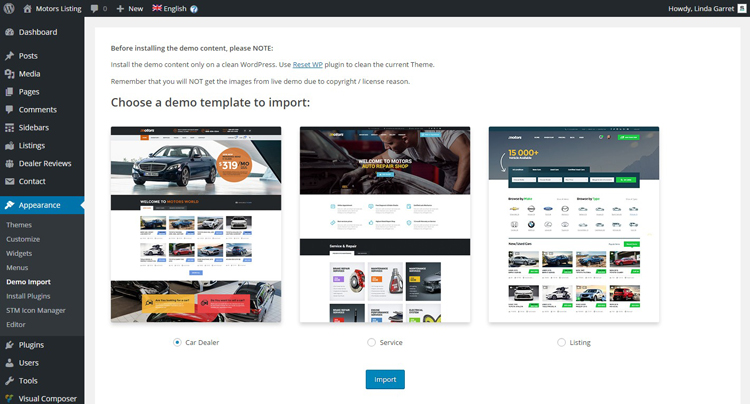
Task: Follow the Reset WP plugin link
Action: coord(308,65)
